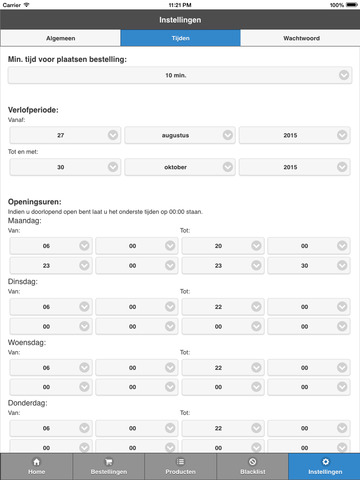The image size is (360, 480).
Task: Open Maandag closing hour 20 dropdown
Action: [223, 246]
